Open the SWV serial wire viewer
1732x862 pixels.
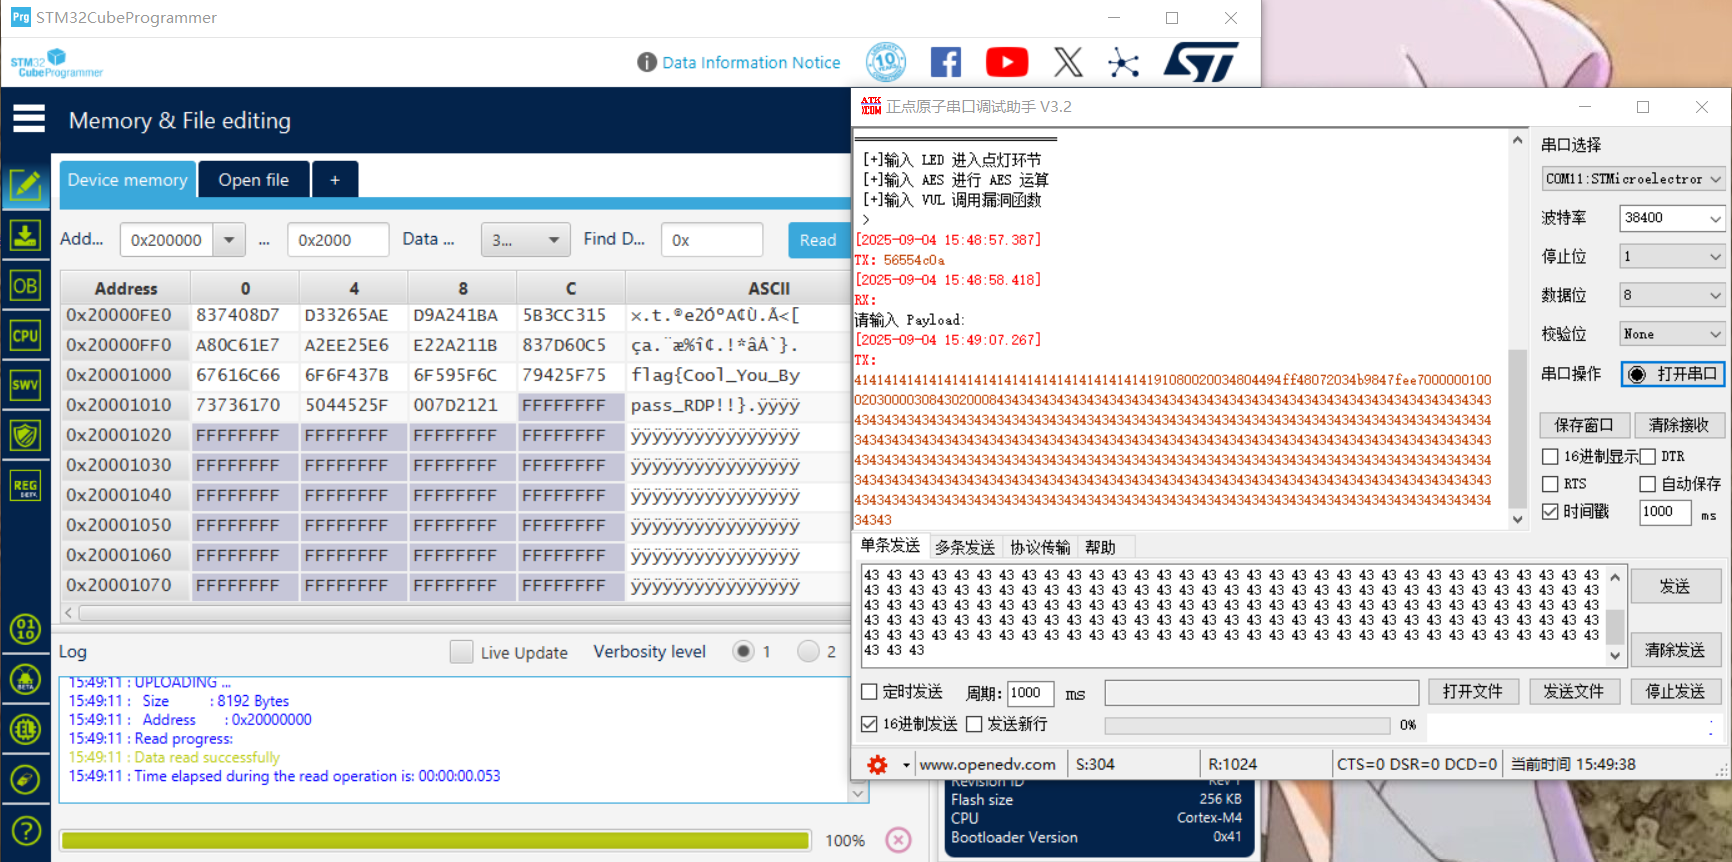[x=25, y=385]
